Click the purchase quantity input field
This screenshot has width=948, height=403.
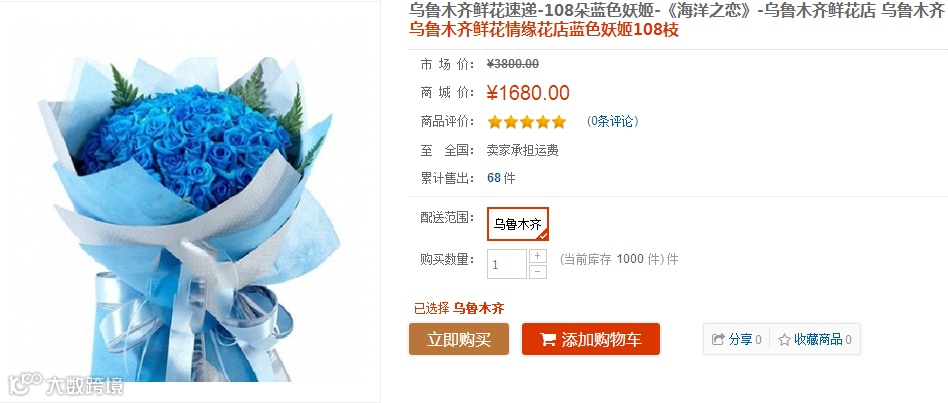(507, 264)
